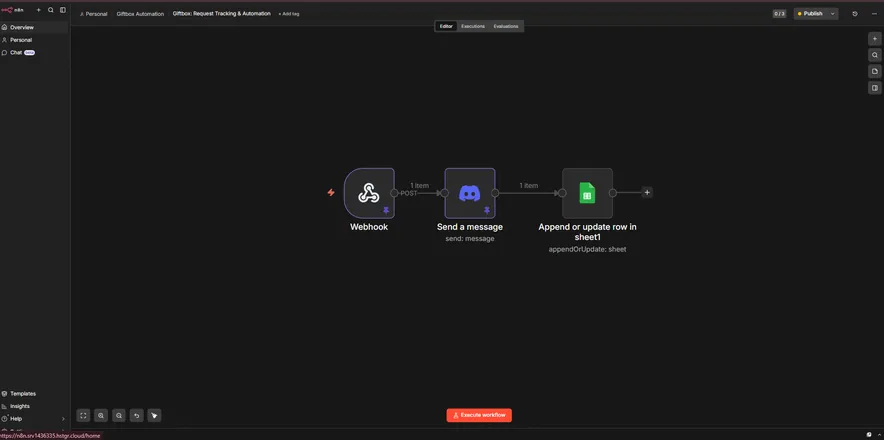Open Insights in sidebar
Viewport: 884px width, 440px height.
(x=34, y=406)
